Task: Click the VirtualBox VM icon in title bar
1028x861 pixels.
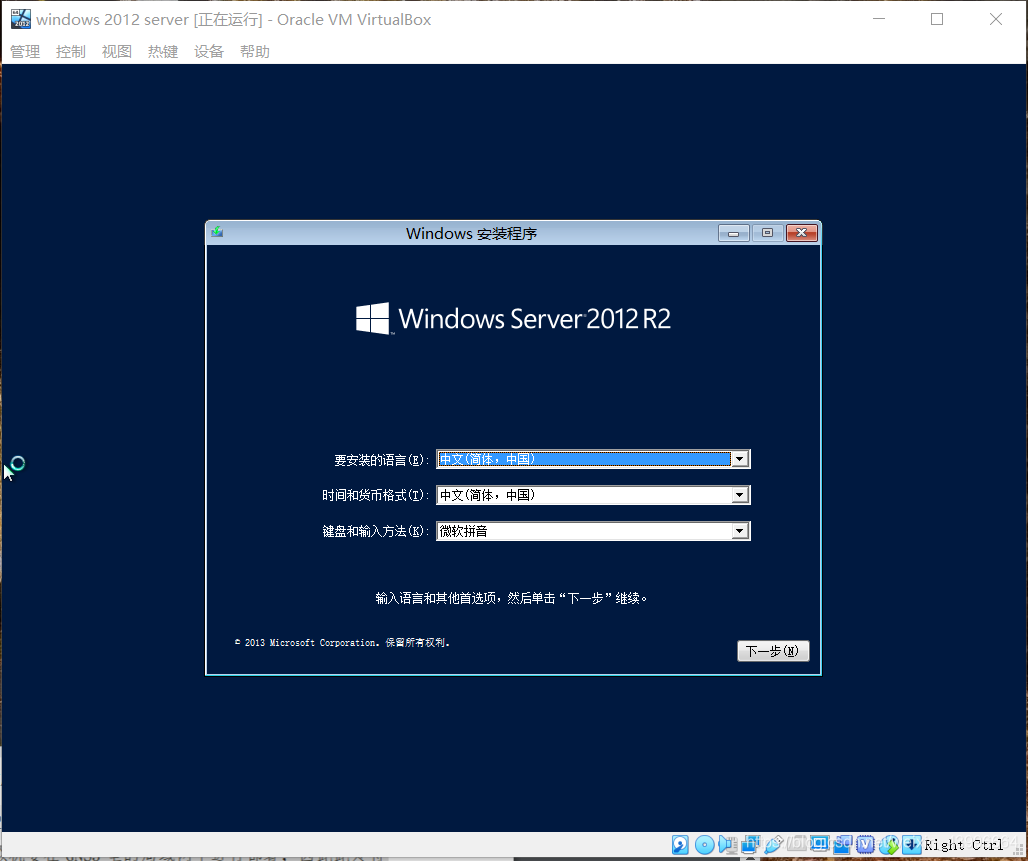Action: (x=20, y=19)
